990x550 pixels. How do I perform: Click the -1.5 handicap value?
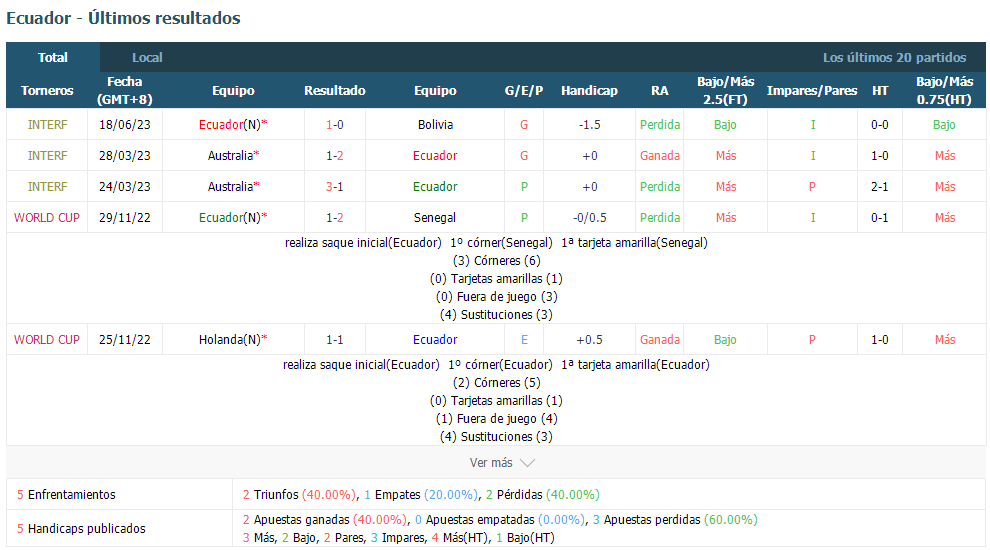click(589, 124)
